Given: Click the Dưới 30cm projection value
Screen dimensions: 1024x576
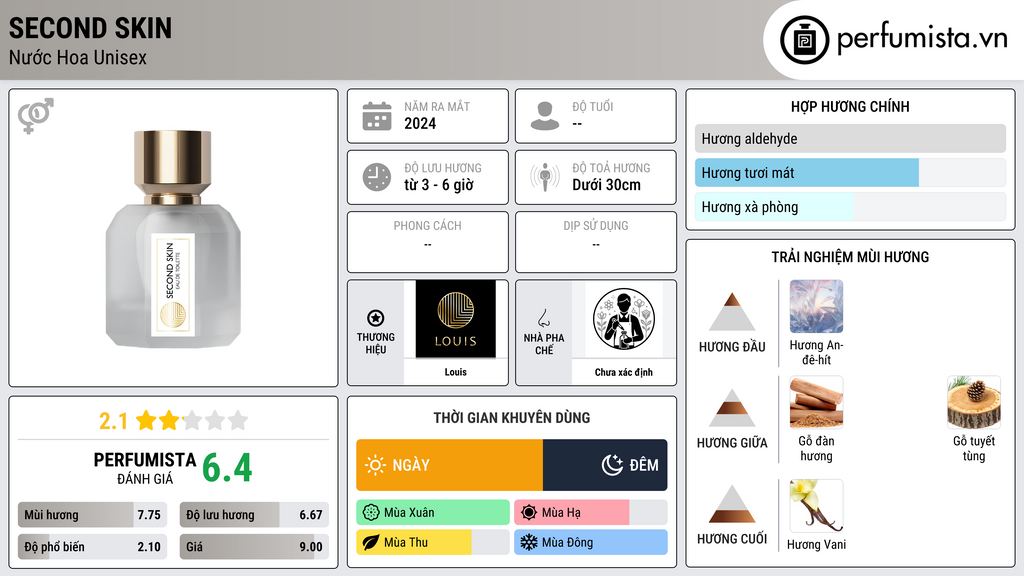Looking at the screenshot, I should tap(607, 185).
